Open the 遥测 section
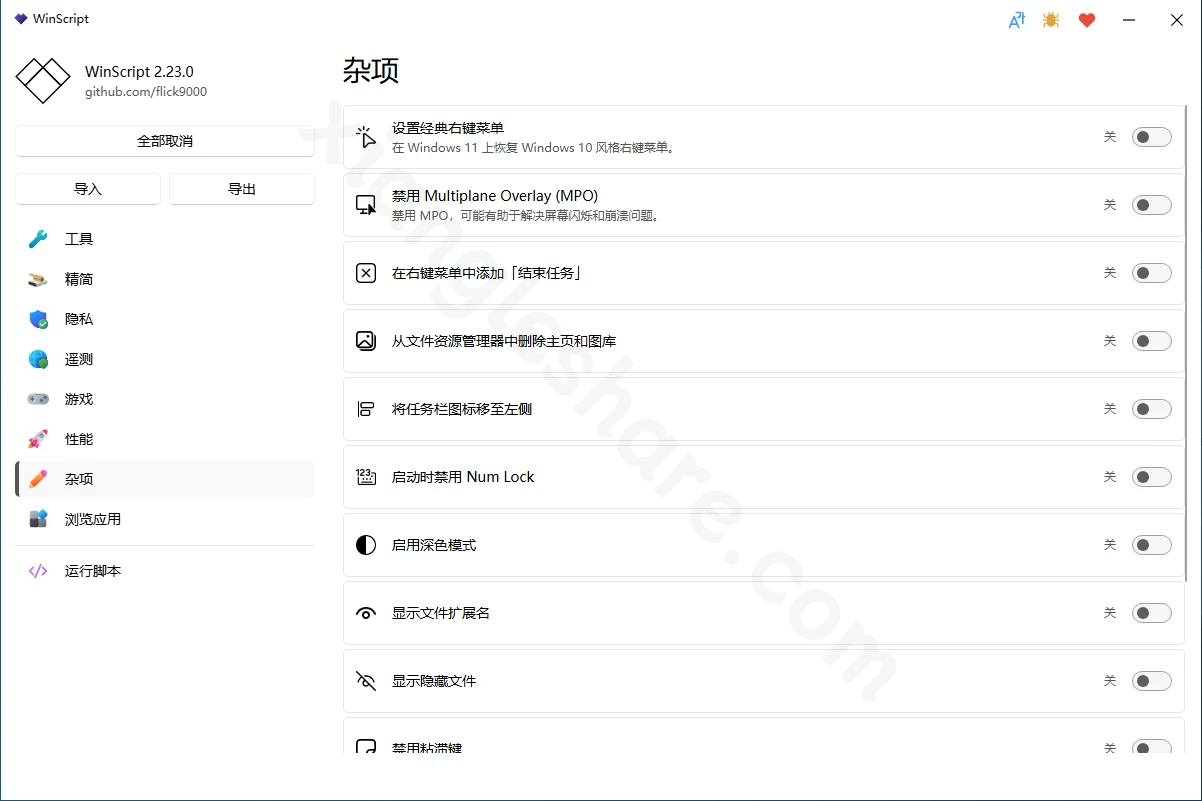The image size is (1202, 801). 165,359
